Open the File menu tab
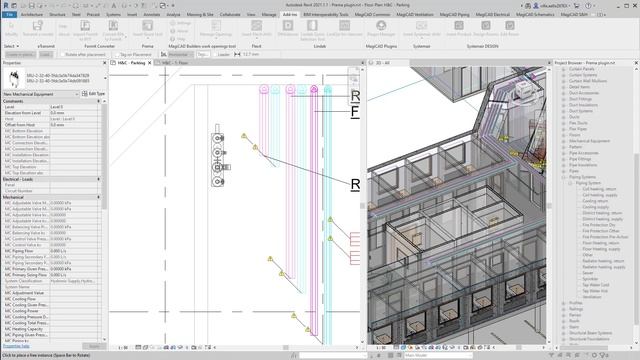Screen dimensions: 640x360 pos(9,14)
